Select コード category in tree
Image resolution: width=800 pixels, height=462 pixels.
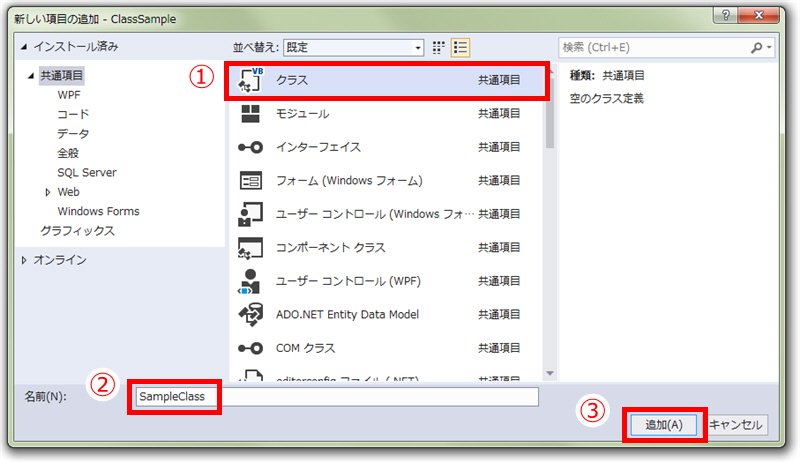click(73, 114)
